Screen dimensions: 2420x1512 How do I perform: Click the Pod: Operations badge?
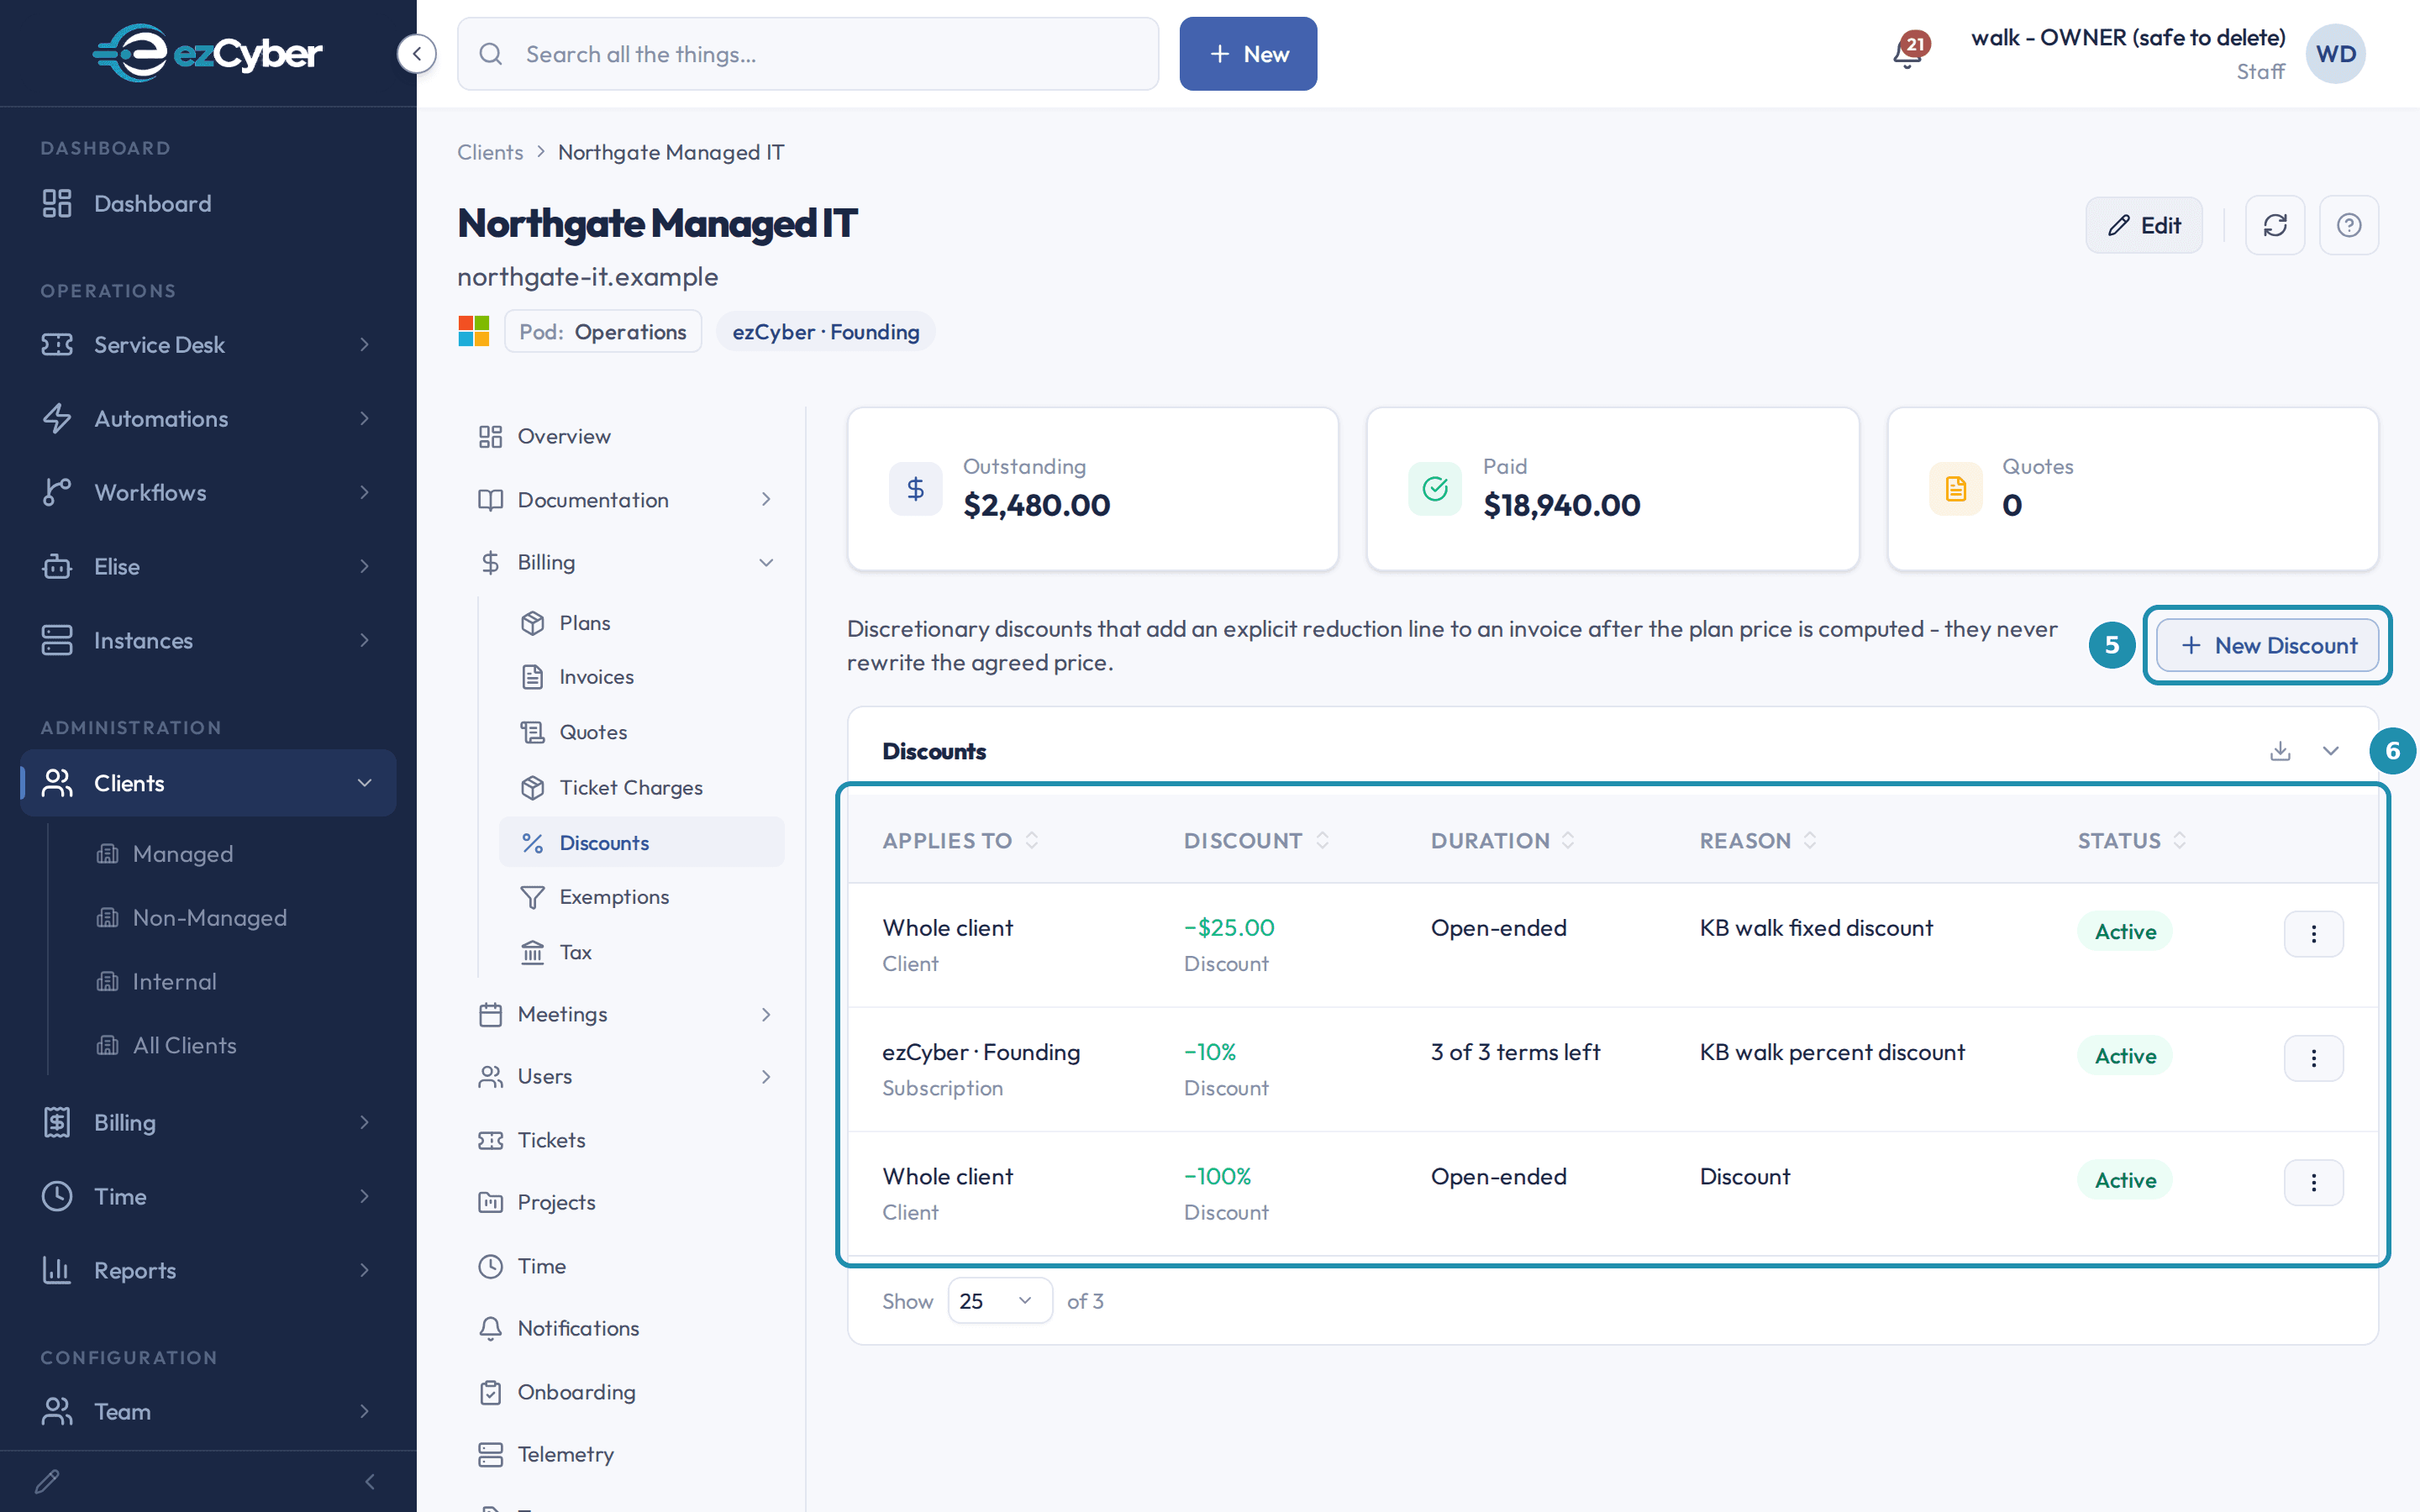[x=603, y=332]
